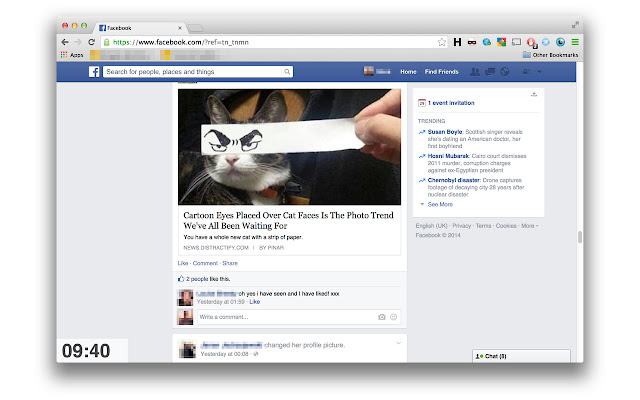The width and height of the screenshot is (640, 400).
Task: Open the Chrome hamburger menu
Action: pos(574,42)
